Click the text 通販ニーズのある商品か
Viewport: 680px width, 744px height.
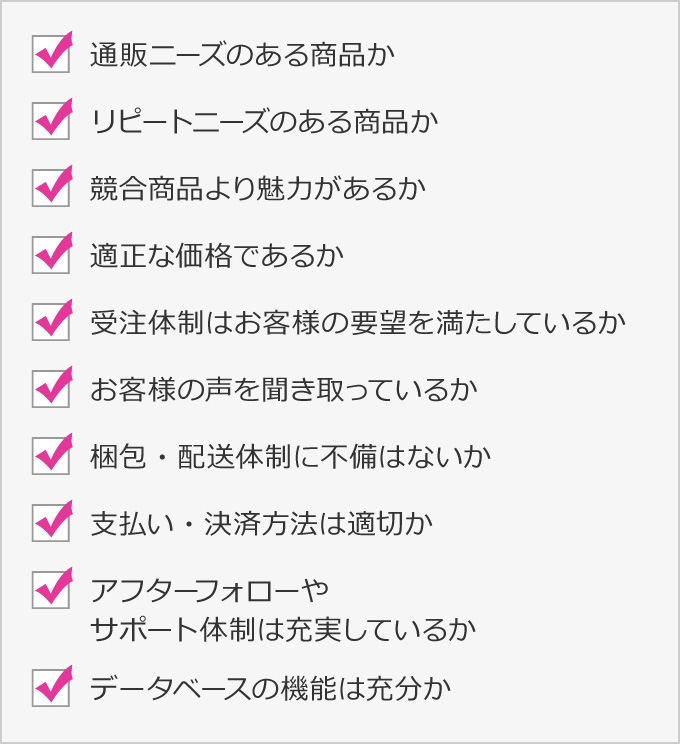point(242,55)
